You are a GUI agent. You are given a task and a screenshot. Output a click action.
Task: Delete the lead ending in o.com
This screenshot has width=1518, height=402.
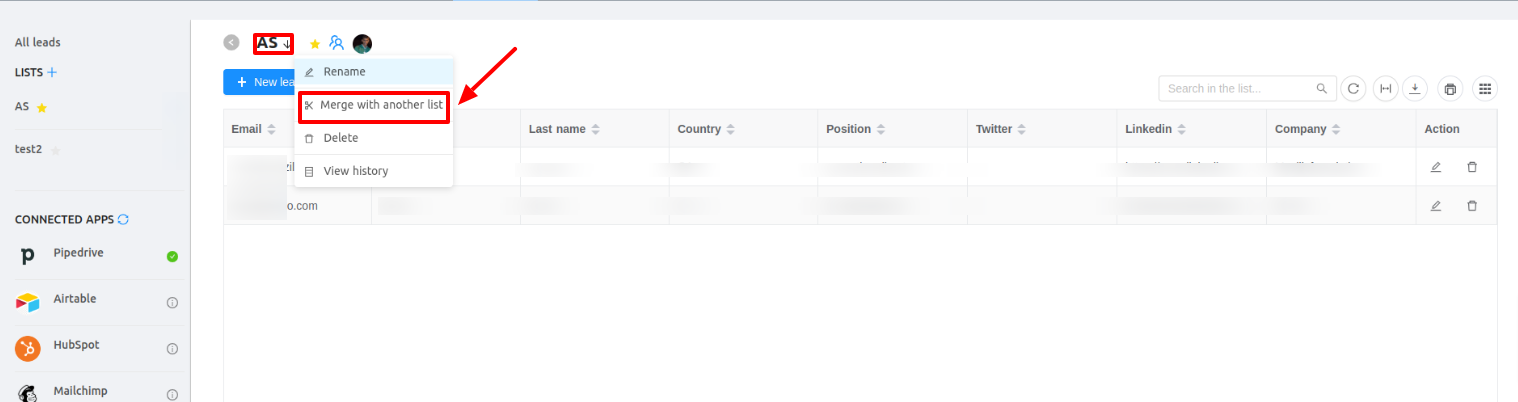[x=1472, y=205]
